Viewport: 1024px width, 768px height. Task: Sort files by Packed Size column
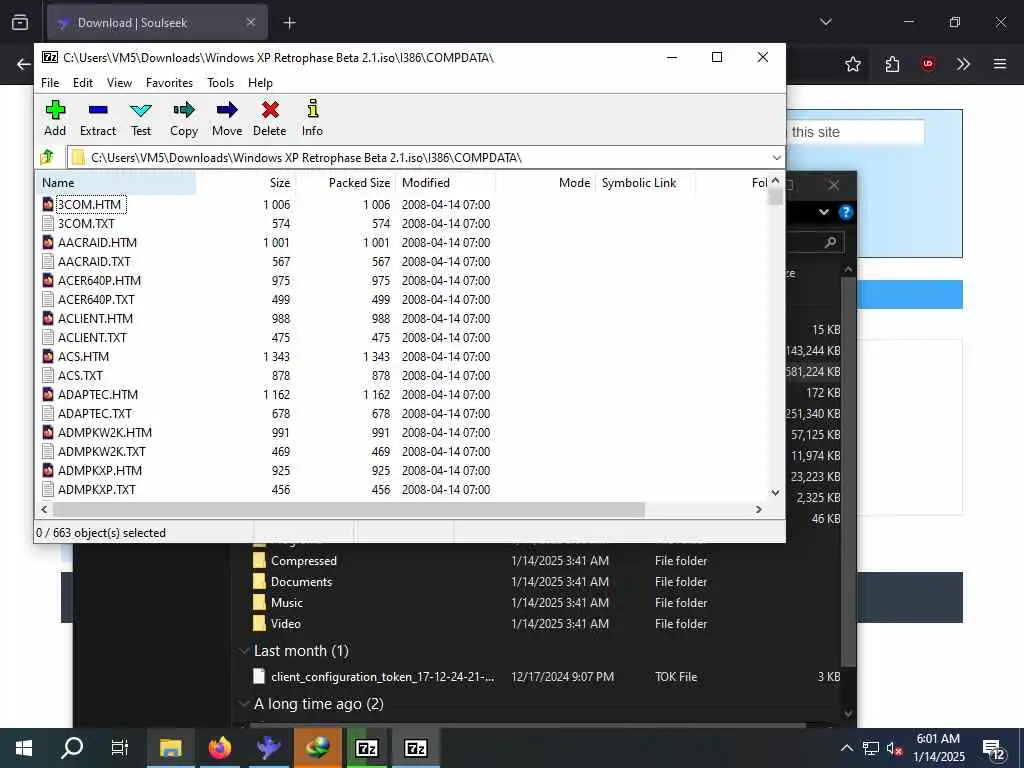pyautogui.click(x=345, y=183)
